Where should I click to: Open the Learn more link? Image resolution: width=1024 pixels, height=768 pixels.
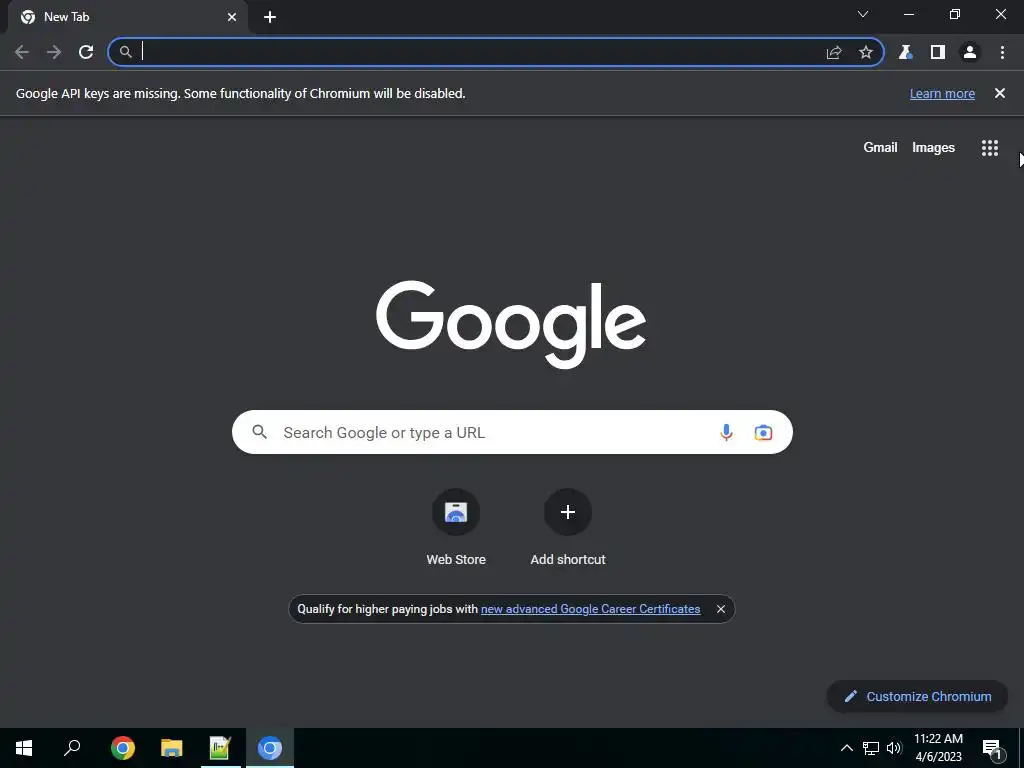point(942,93)
